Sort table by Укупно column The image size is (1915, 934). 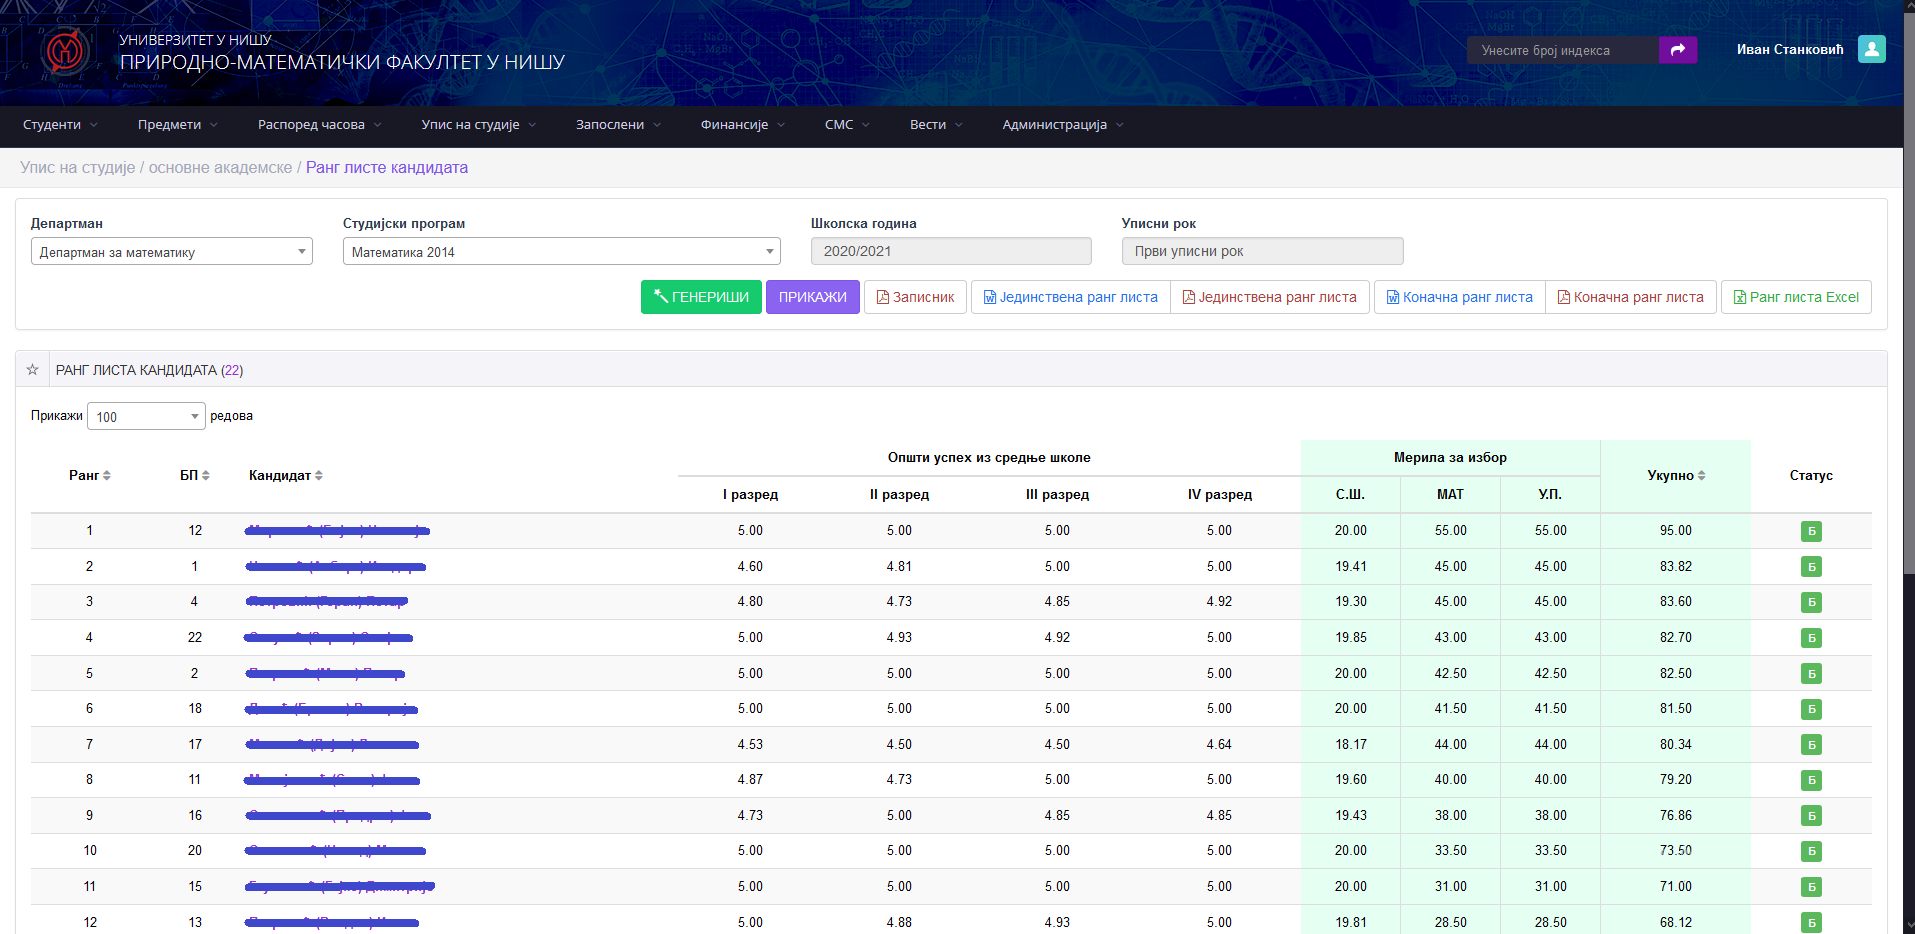(1675, 476)
